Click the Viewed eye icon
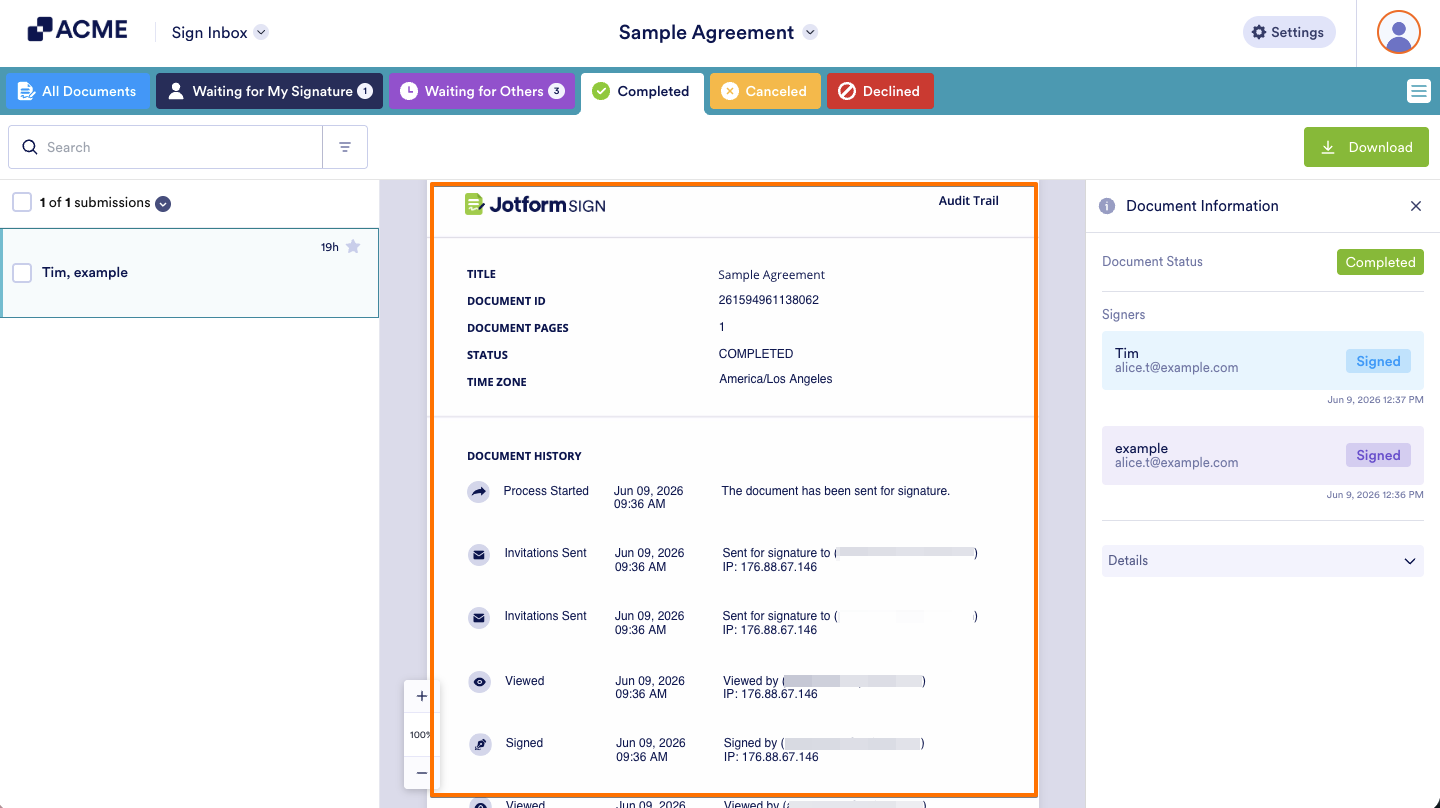 [480, 682]
